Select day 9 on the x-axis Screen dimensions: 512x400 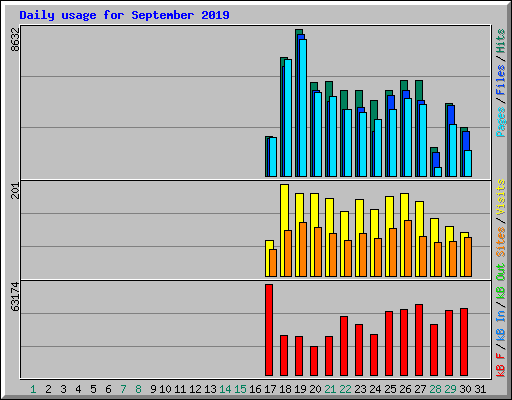pyautogui.click(x=153, y=389)
